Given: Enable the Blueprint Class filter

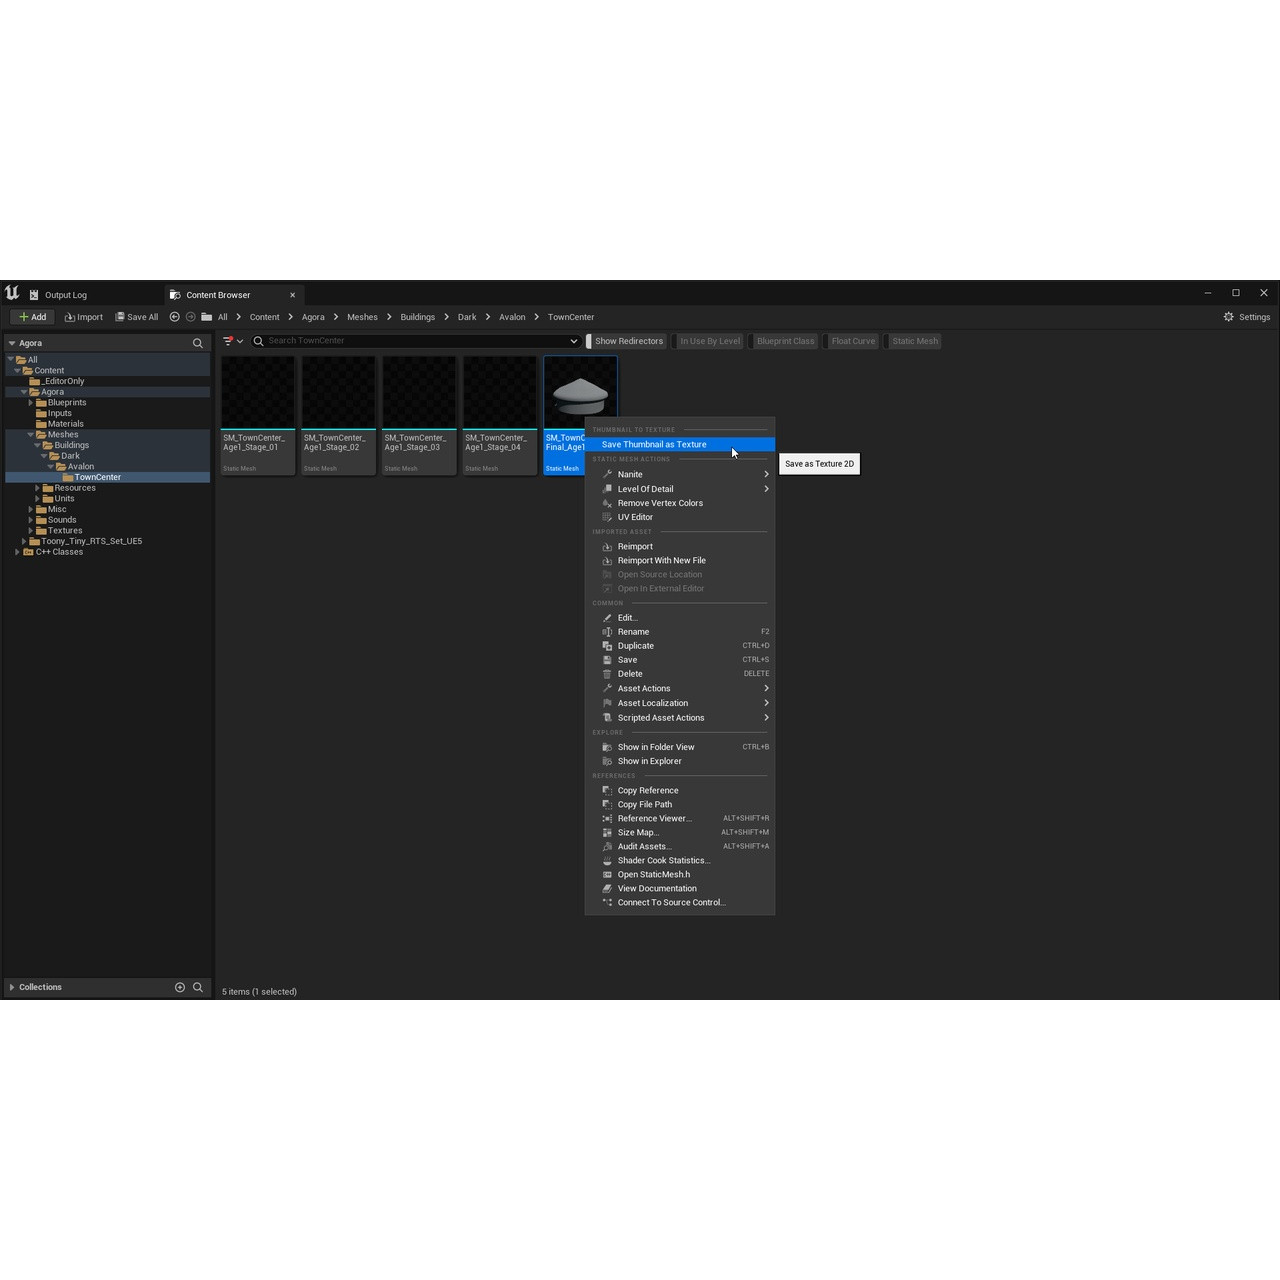Looking at the screenshot, I should [784, 341].
